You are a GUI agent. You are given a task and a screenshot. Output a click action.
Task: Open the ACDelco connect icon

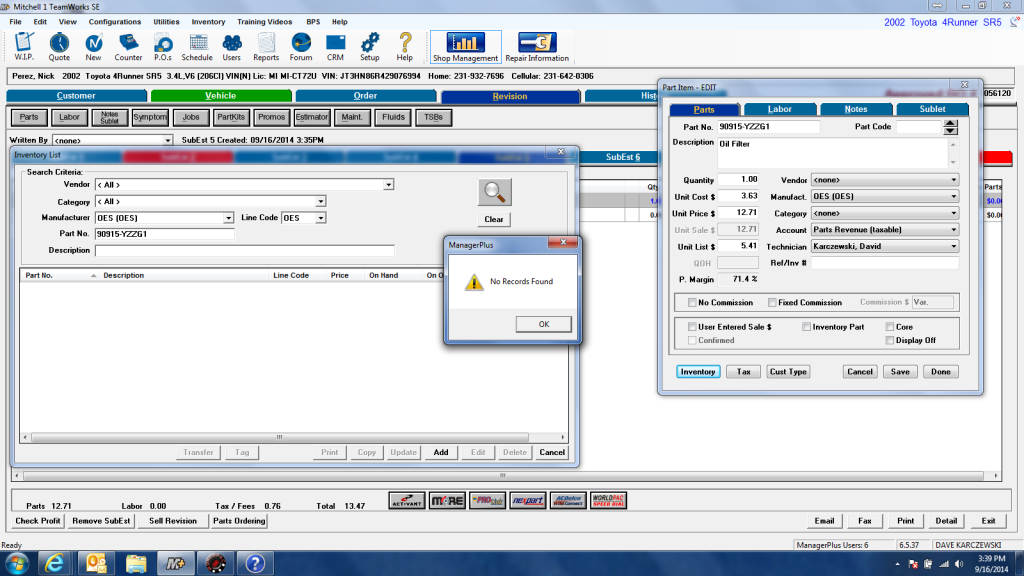[568, 501]
